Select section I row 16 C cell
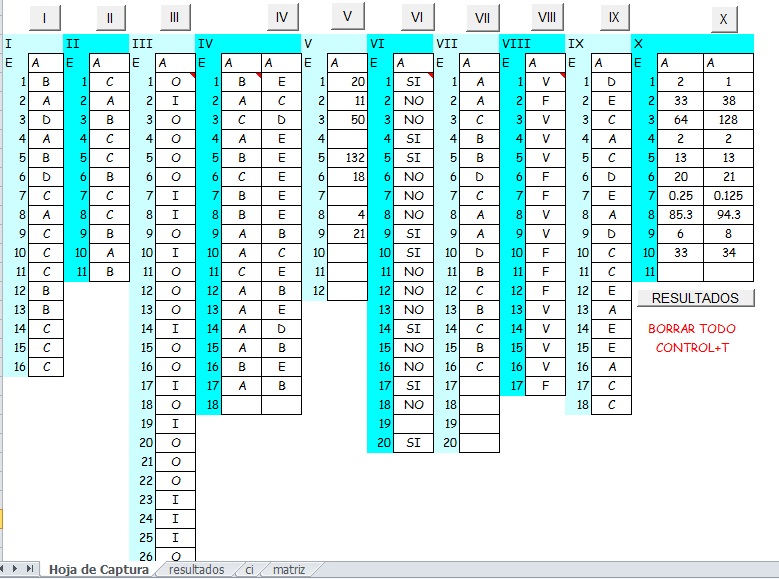Viewport: 779px width, 579px height. [x=46, y=367]
